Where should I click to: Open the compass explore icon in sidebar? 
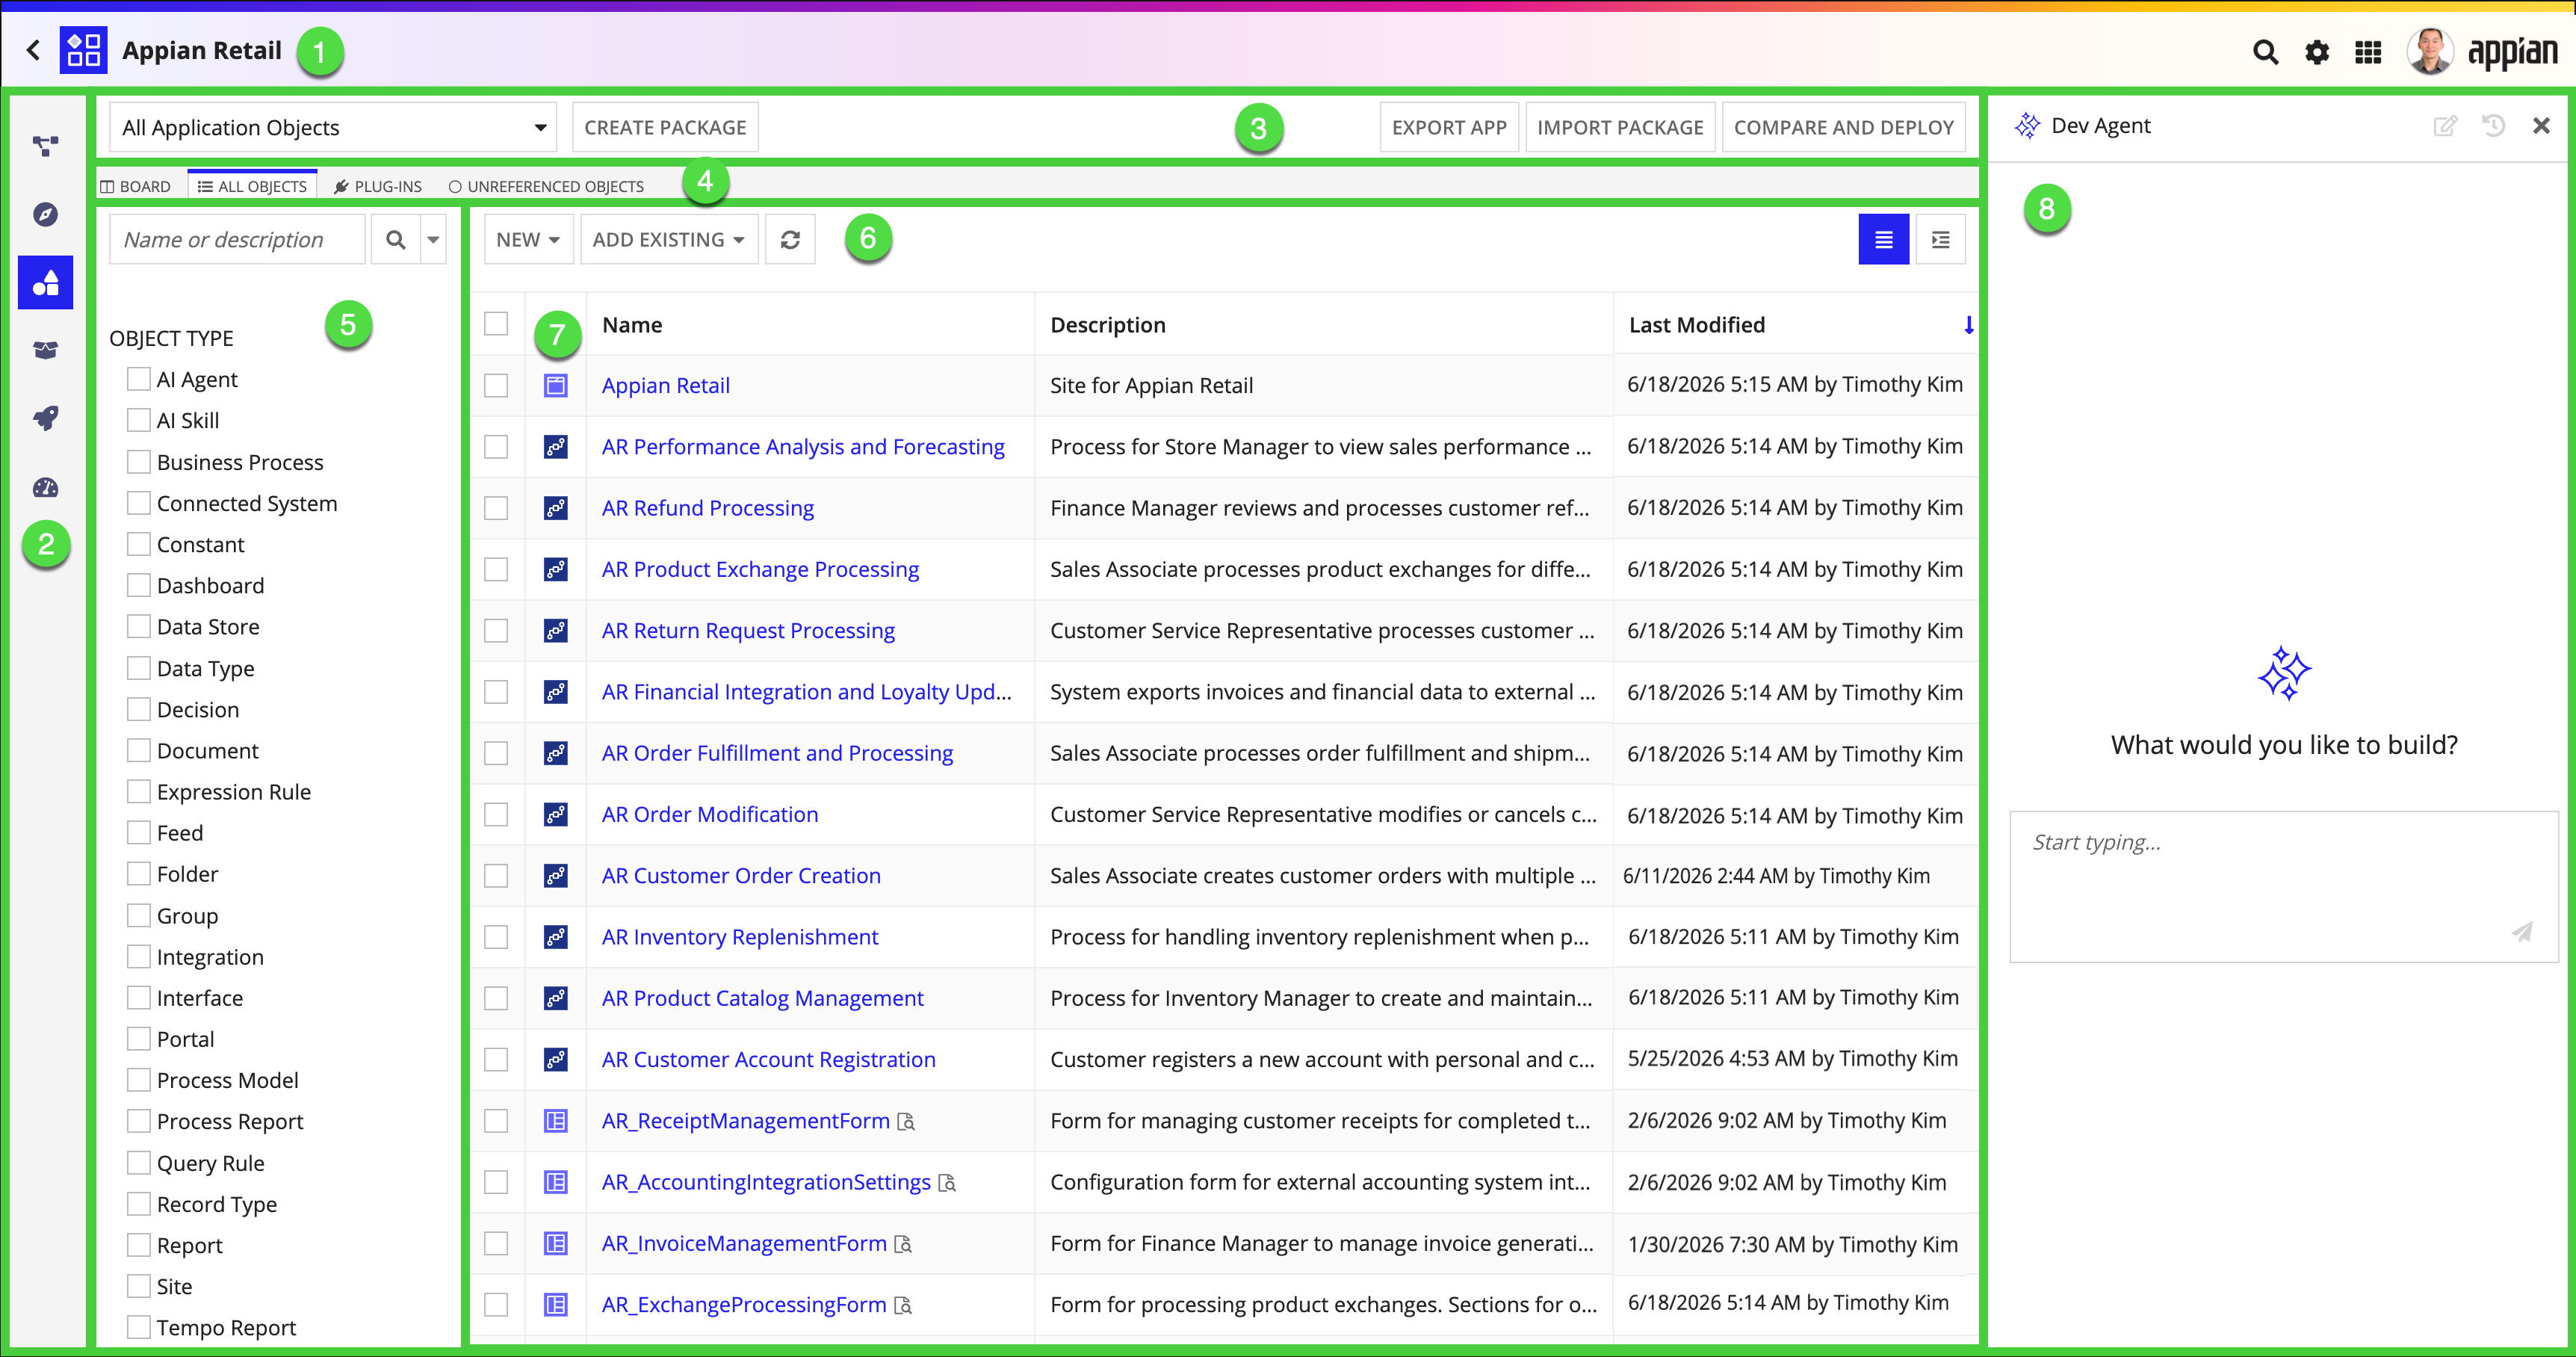click(46, 214)
